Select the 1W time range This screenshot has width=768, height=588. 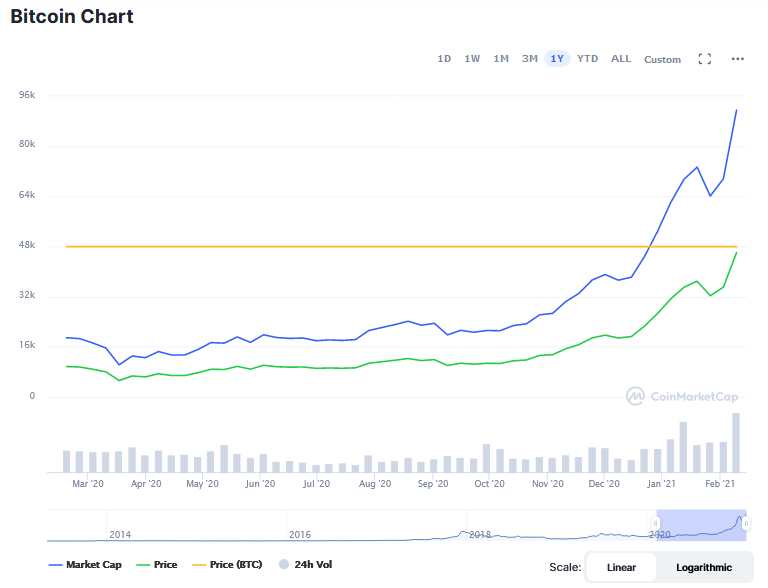coord(472,59)
